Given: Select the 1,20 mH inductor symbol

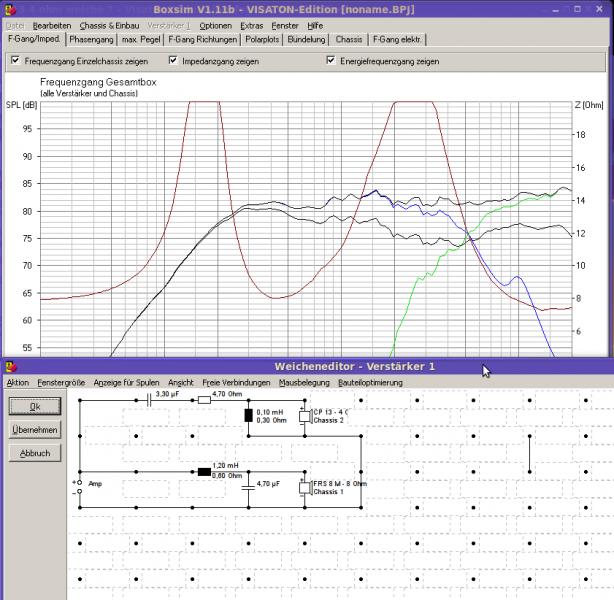Looking at the screenshot, I should pyautogui.click(x=204, y=472).
